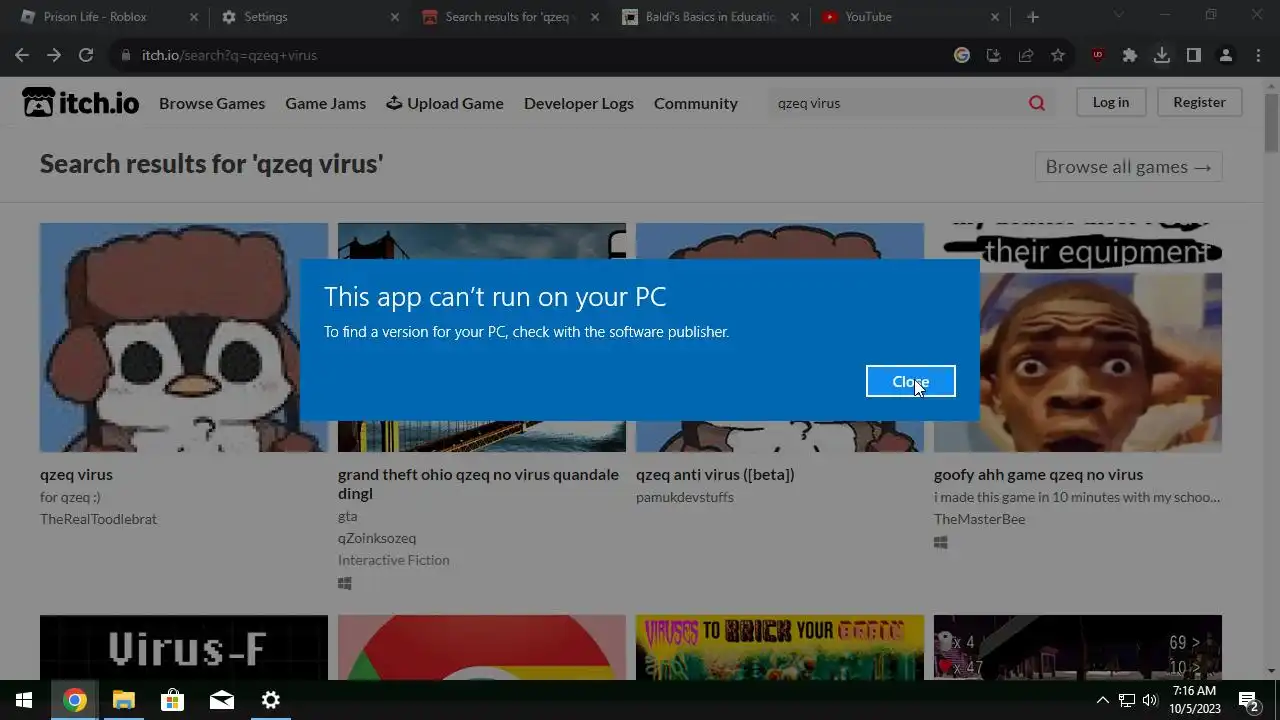
Task: Click the taskbar clock showing 7:16 AM
Action: pos(1195,700)
